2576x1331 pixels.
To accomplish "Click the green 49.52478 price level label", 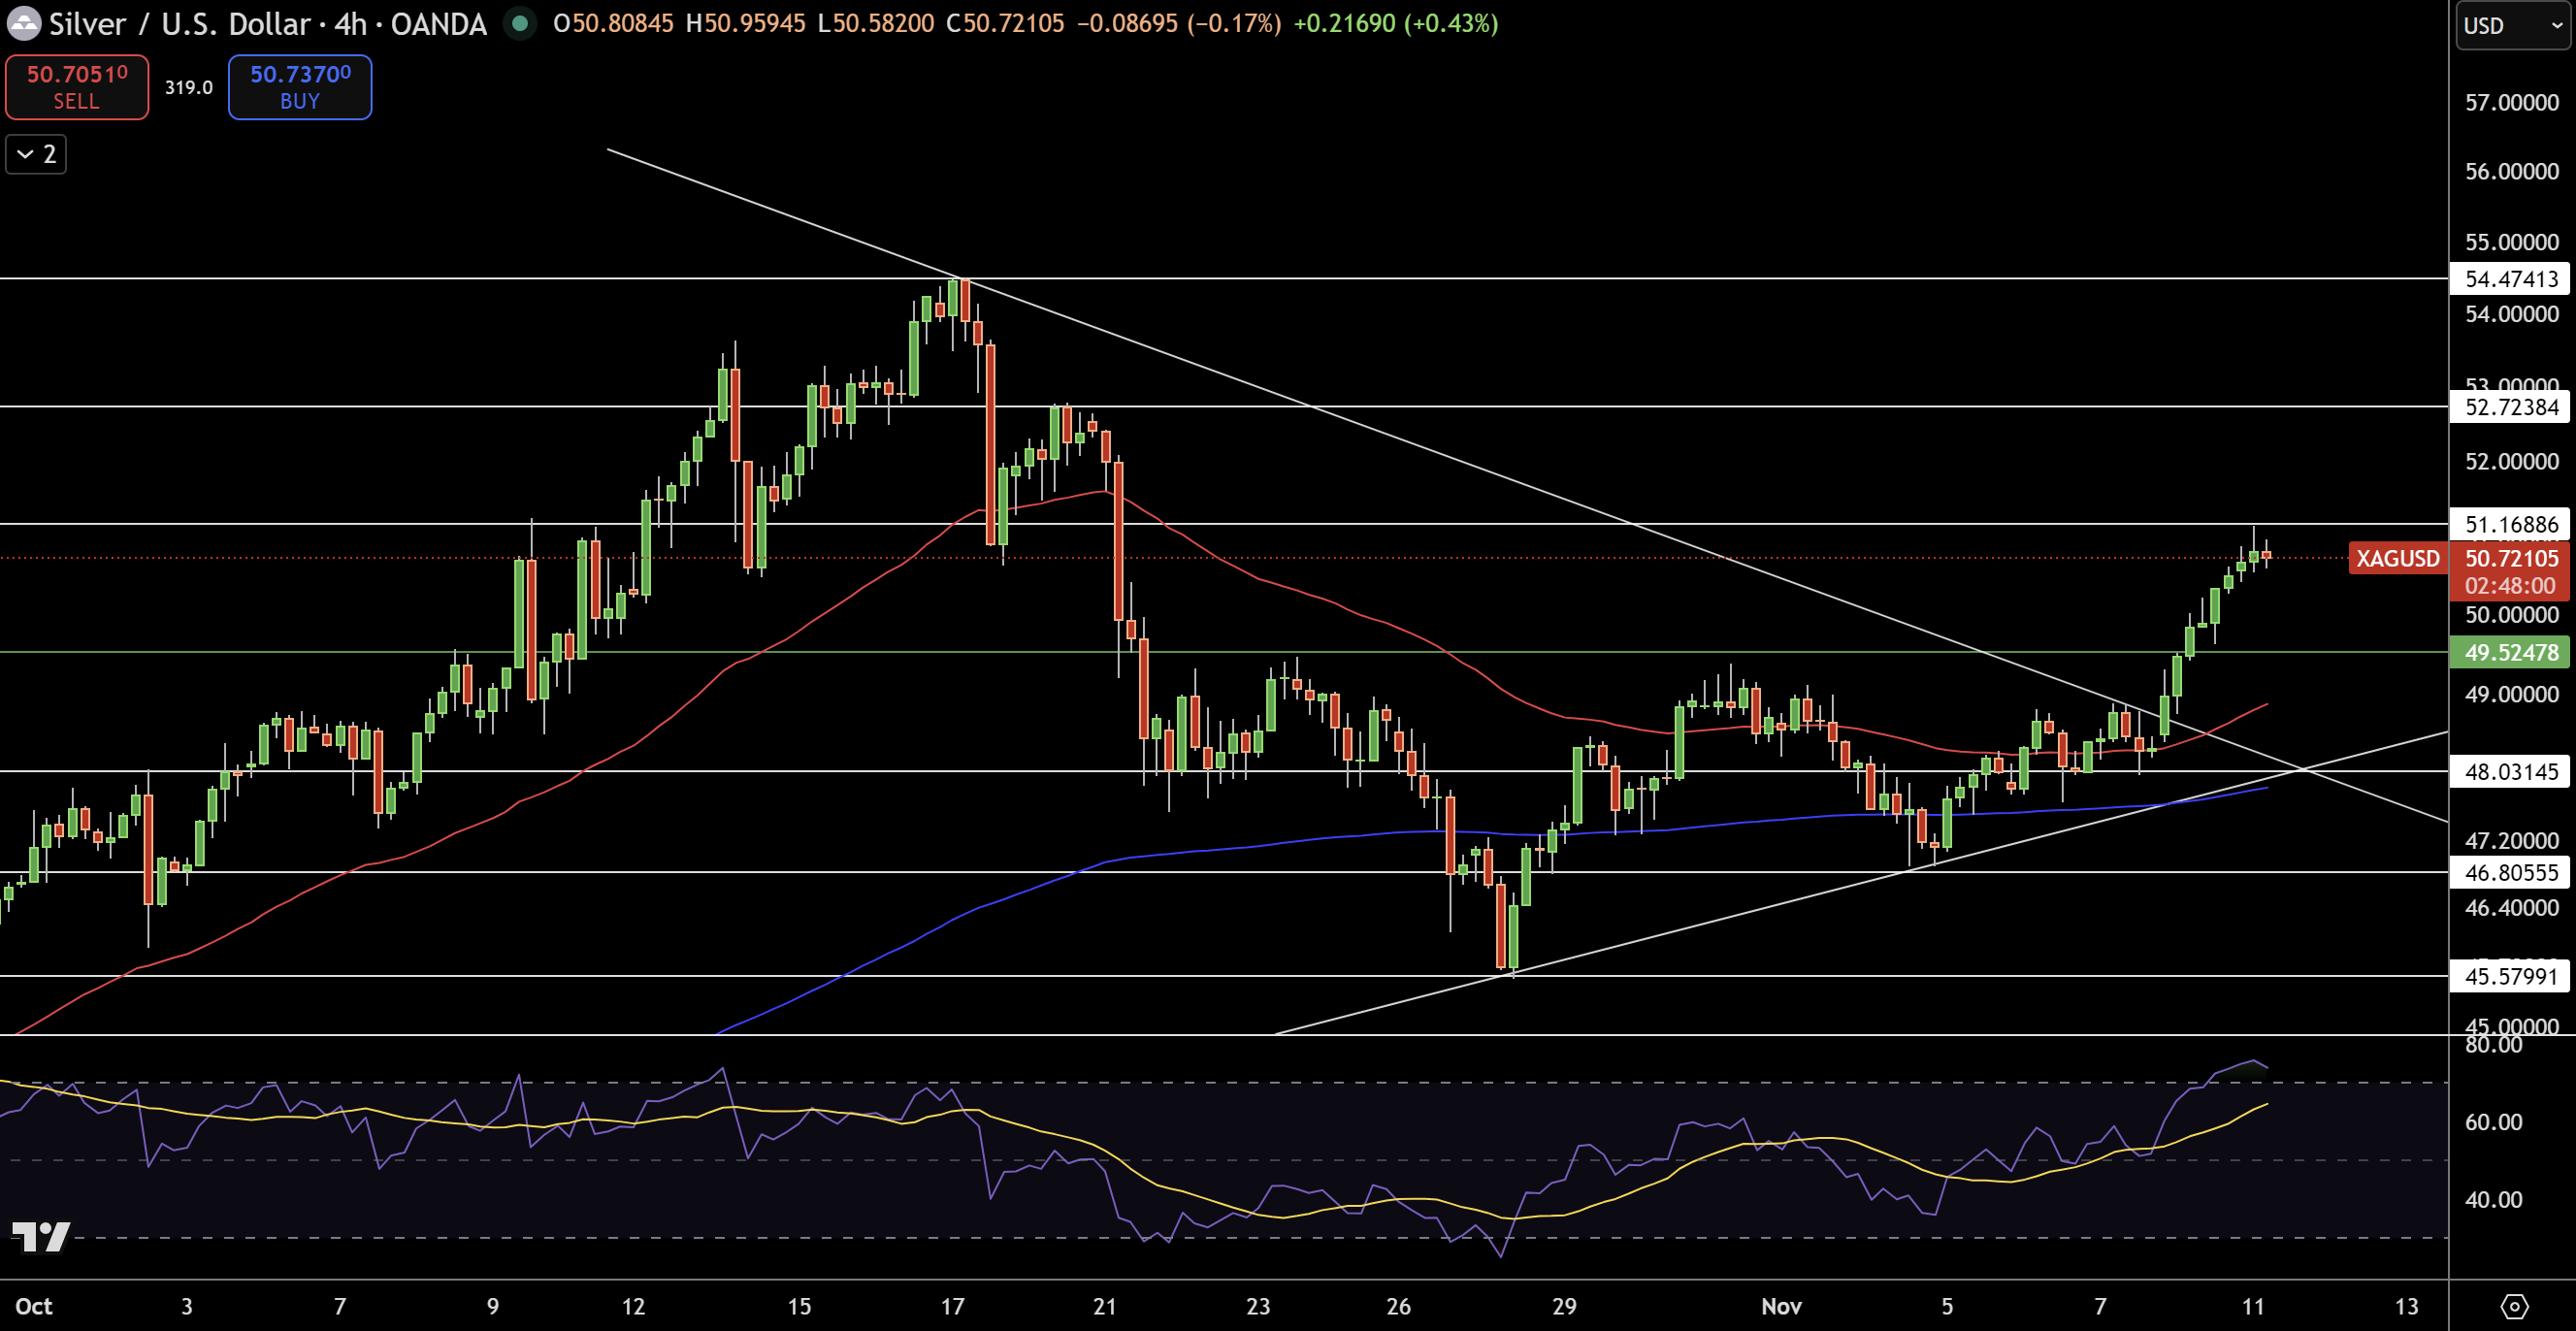I will point(2510,652).
